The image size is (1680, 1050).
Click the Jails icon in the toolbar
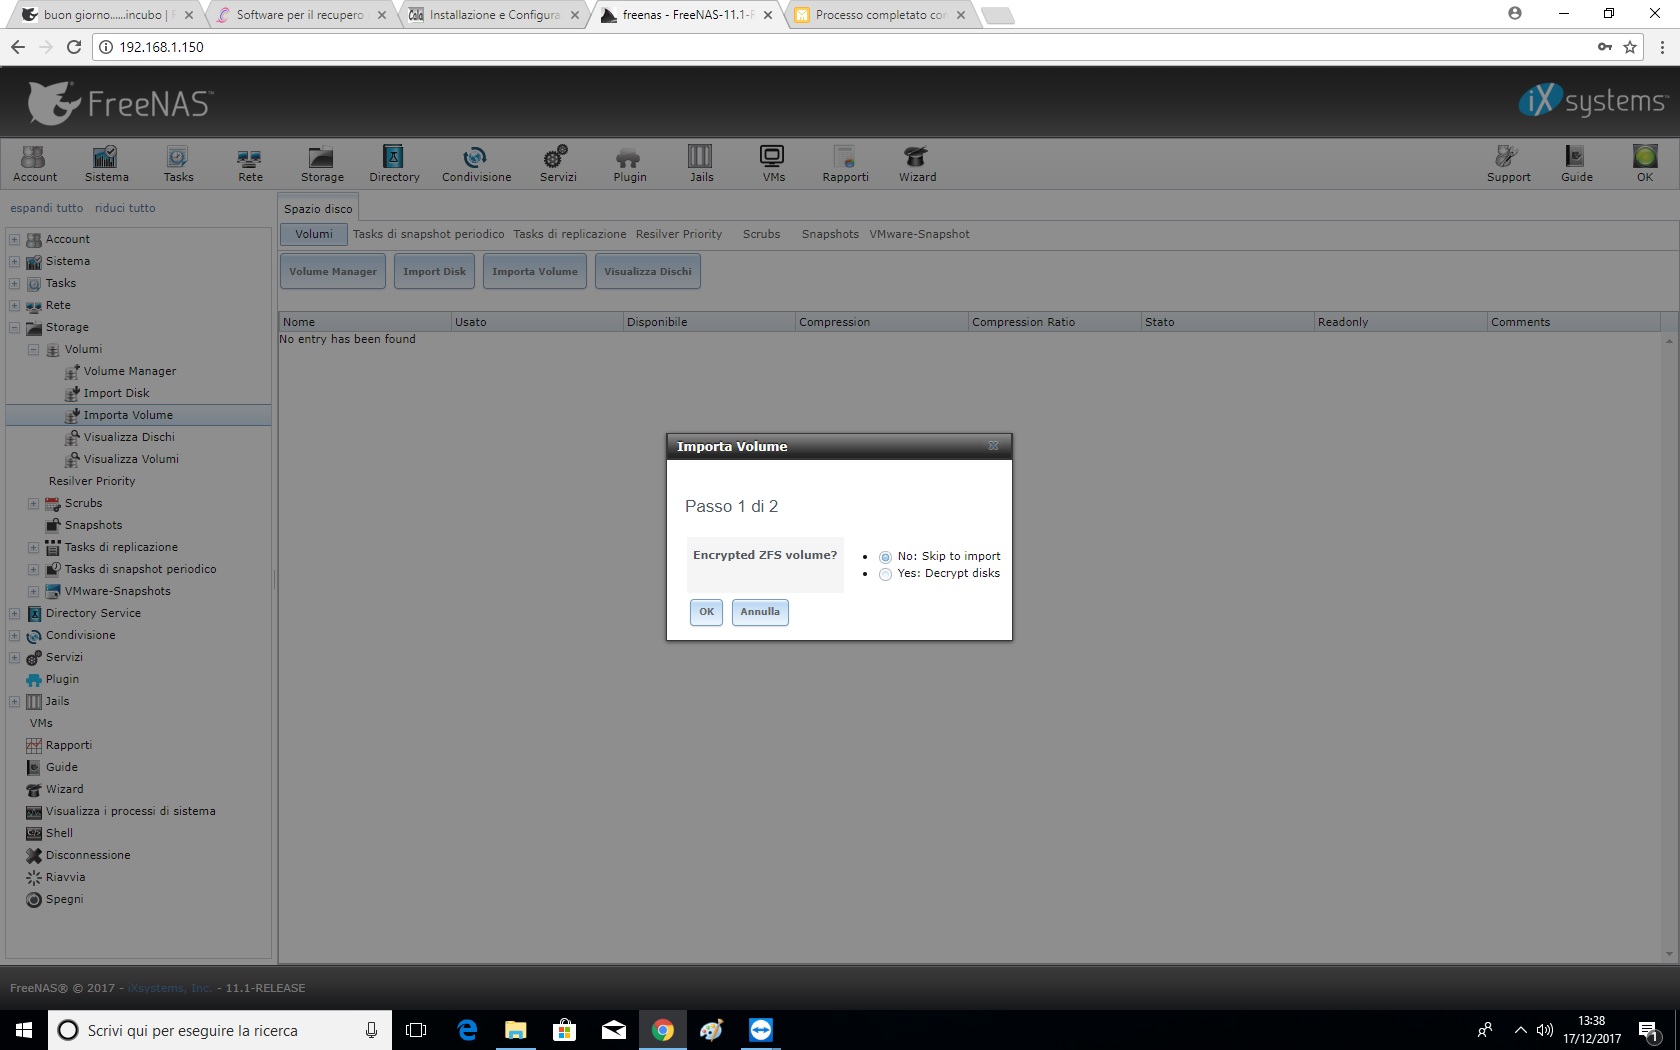coord(701,163)
